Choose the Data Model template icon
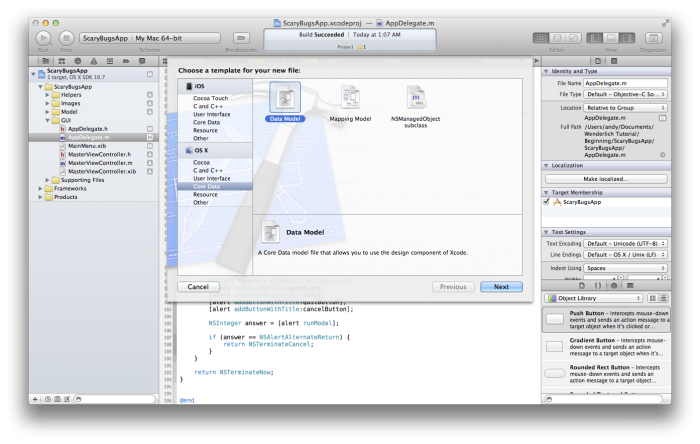700x444 pixels. [285, 97]
